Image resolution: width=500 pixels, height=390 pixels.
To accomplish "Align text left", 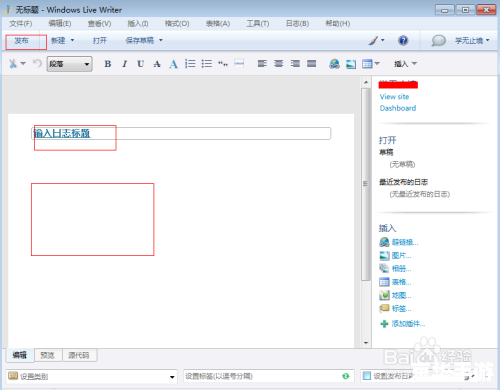I will pos(262,63).
